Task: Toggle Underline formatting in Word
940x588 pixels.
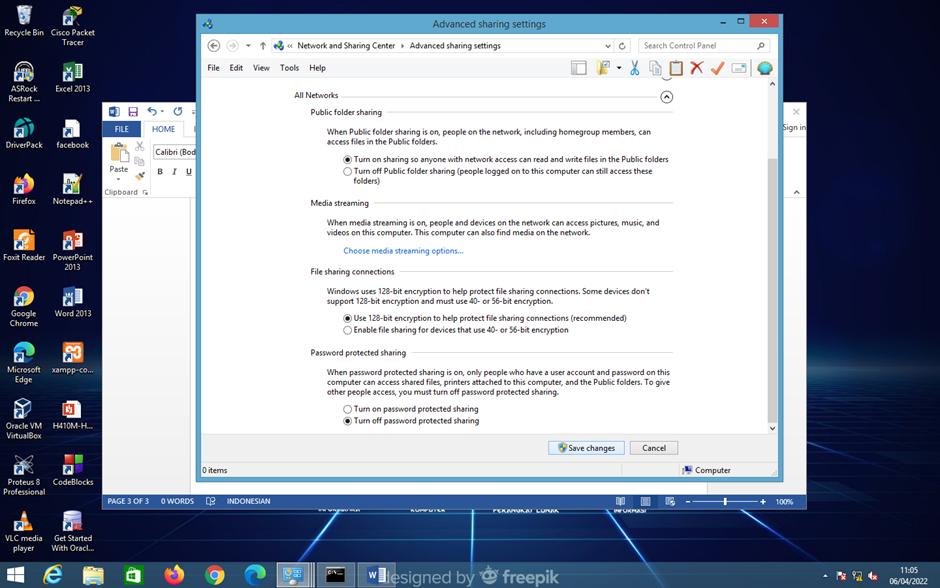Action: coord(189,171)
